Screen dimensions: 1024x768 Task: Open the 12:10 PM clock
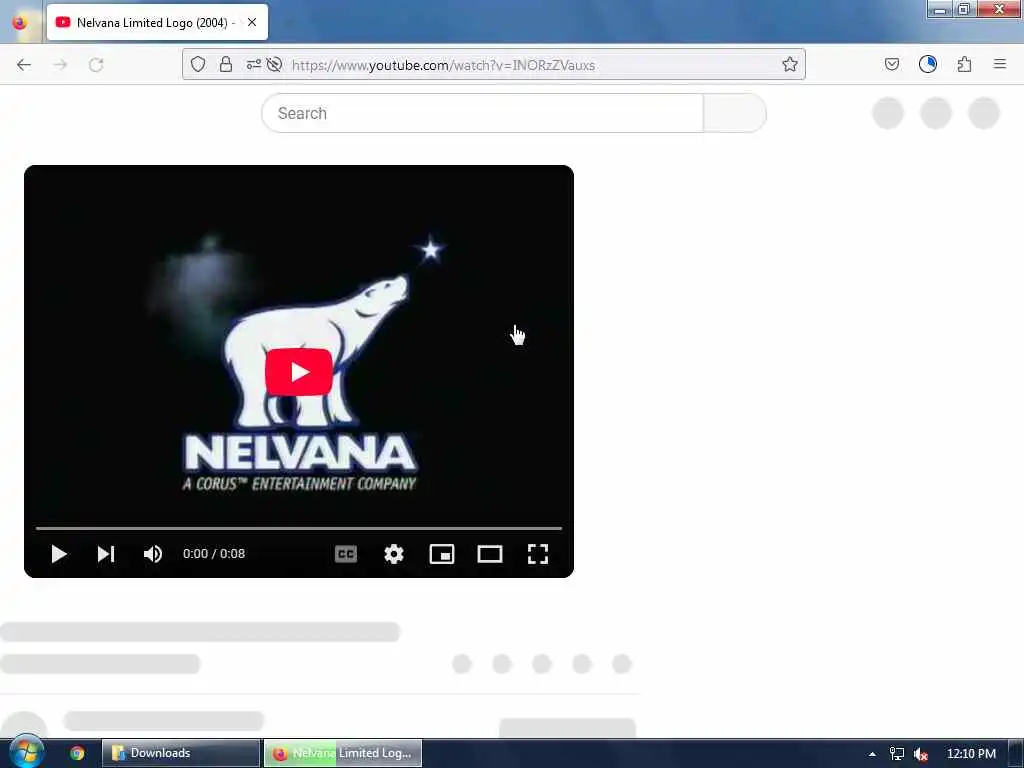point(971,754)
